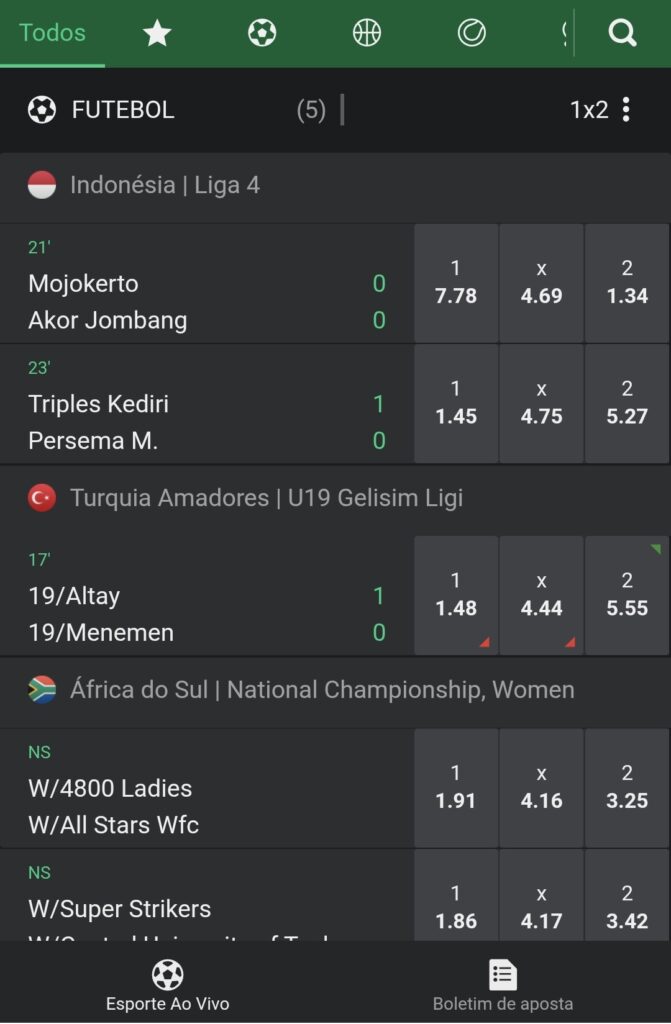Bet on W/4800 Ladies at 1.91
The image size is (671, 1024).
(456, 788)
